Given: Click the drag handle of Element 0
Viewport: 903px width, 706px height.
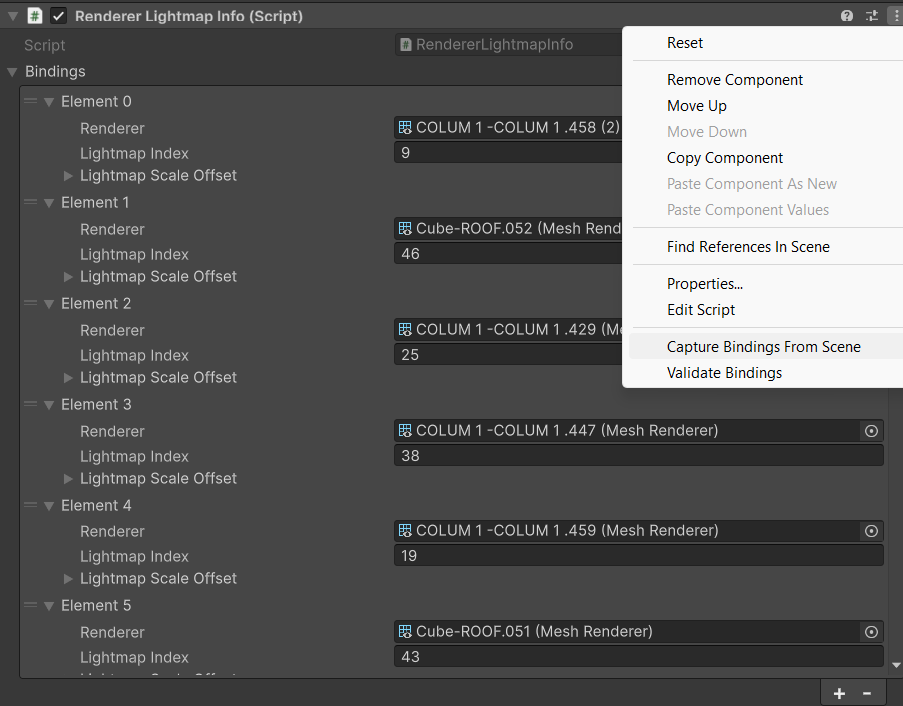Looking at the screenshot, I should (x=31, y=101).
